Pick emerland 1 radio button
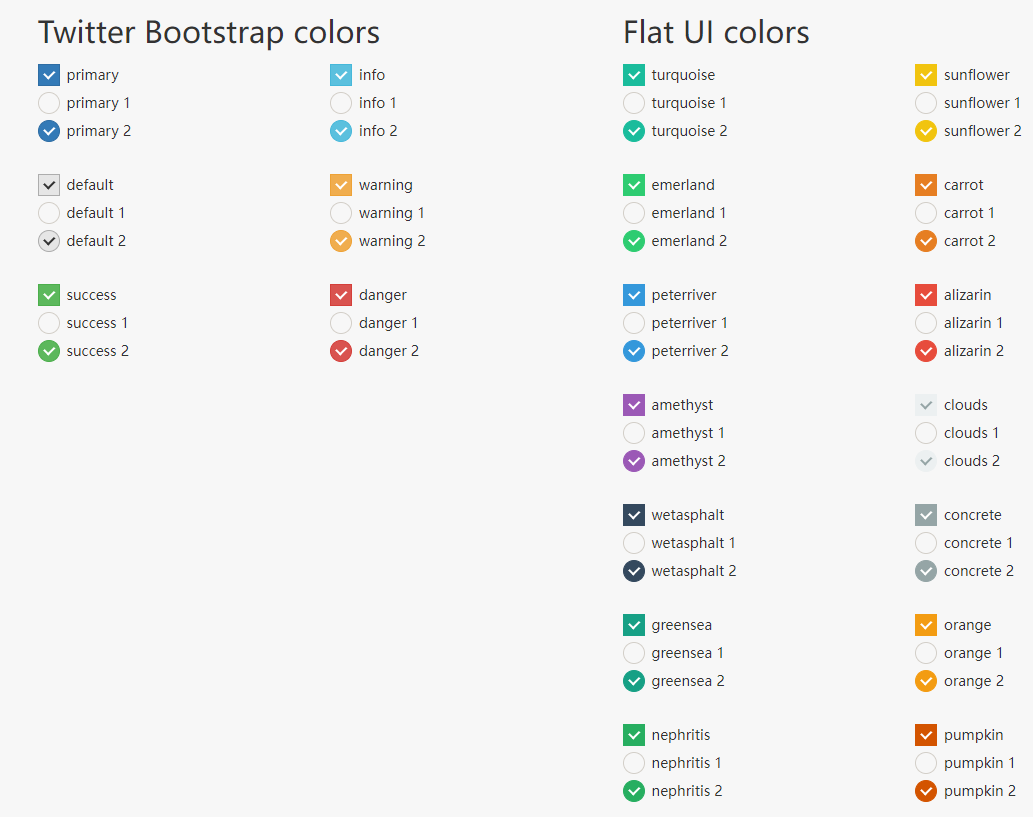This screenshot has height=817, width=1033. coord(634,213)
